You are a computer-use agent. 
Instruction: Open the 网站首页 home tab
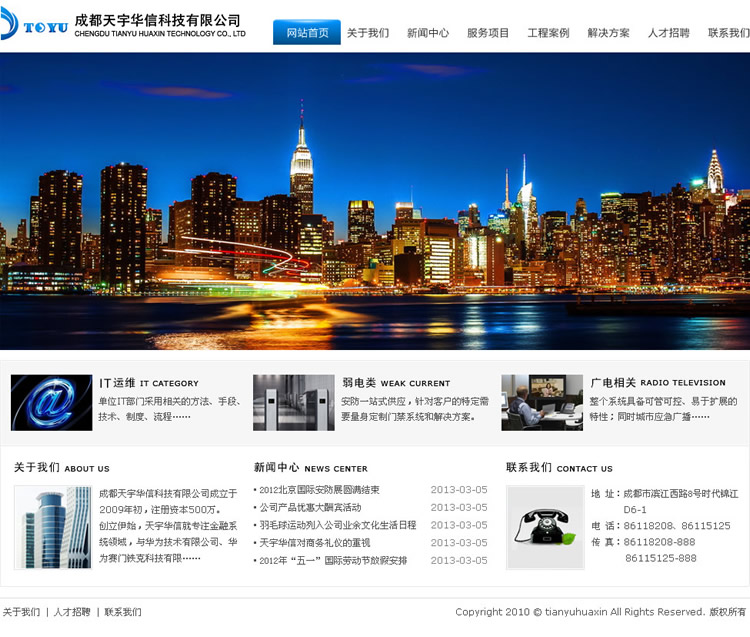click(307, 33)
